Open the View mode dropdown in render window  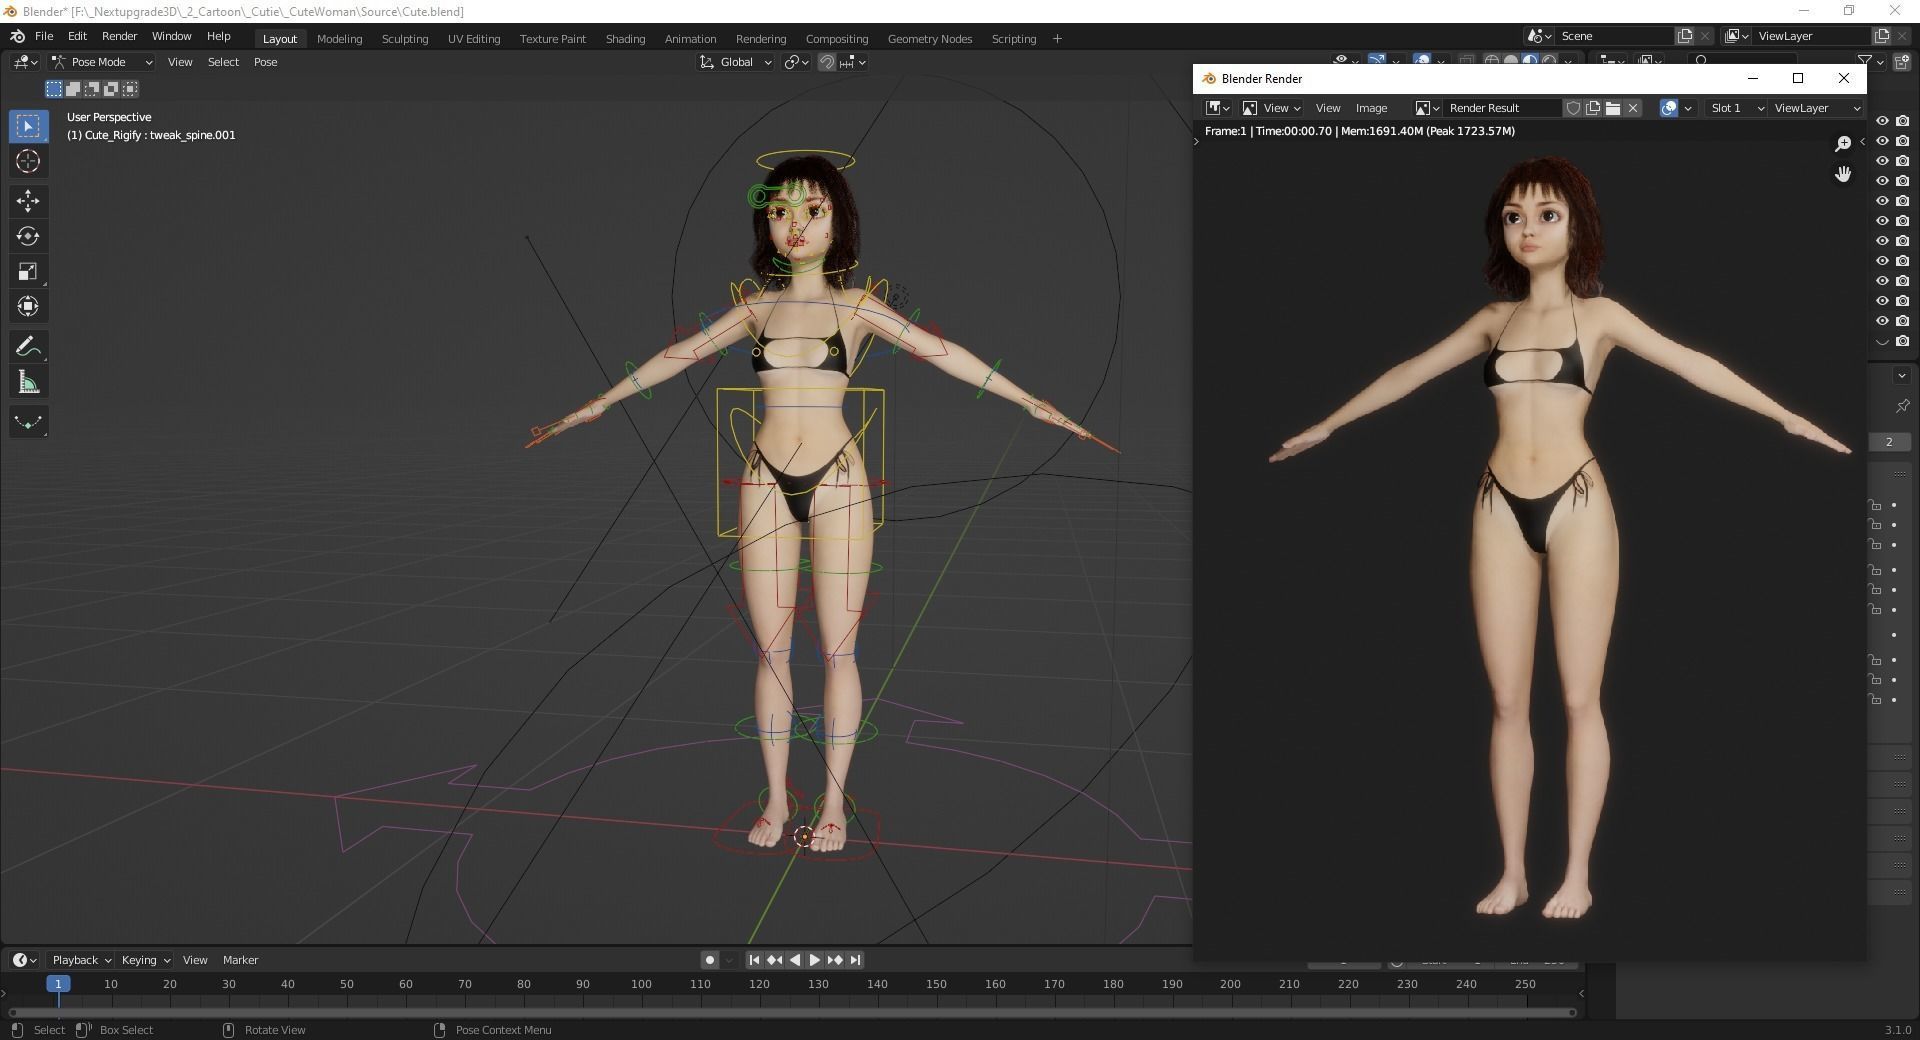pyautogui.click(x=1271, y=108)
